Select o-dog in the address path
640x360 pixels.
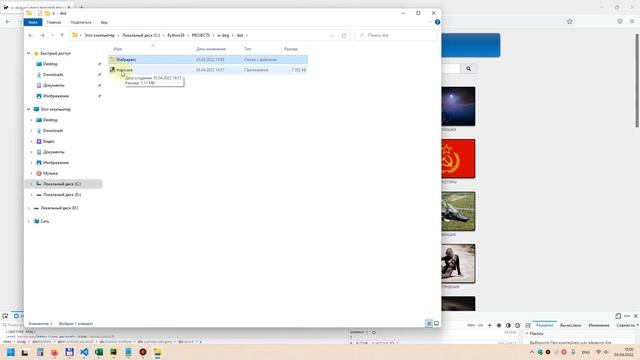coord(223,36)
